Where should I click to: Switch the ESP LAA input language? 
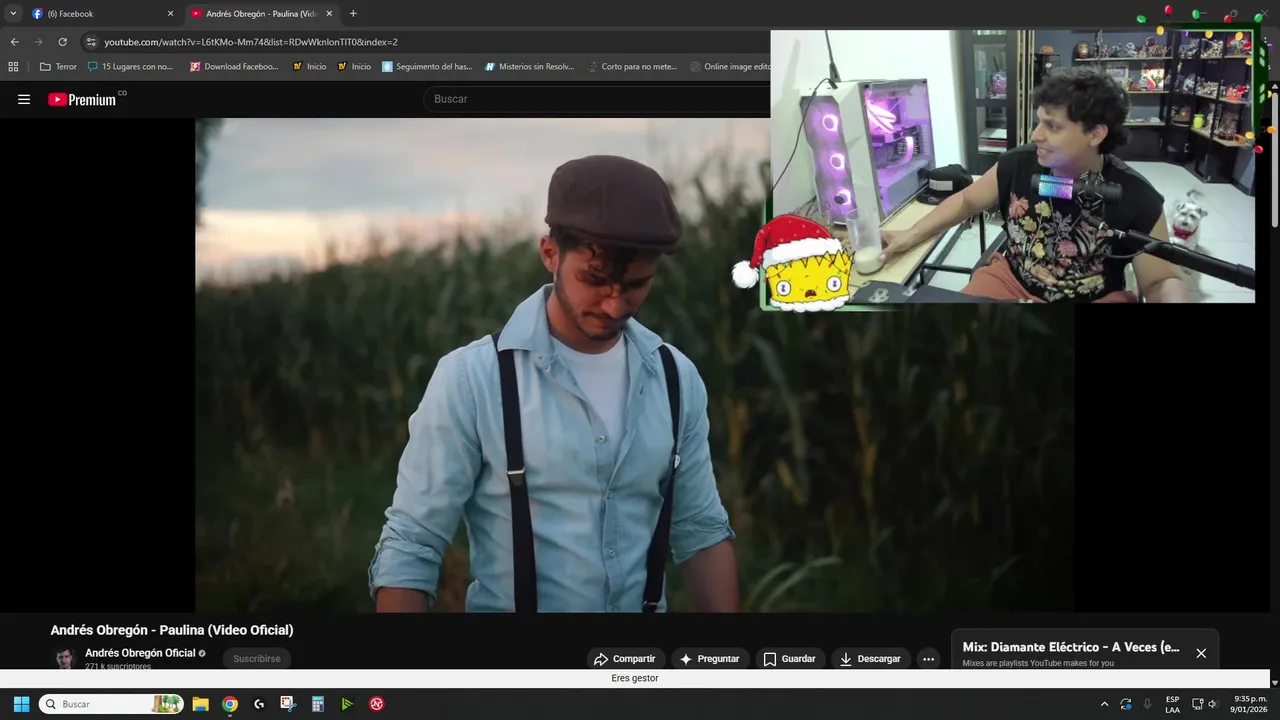(x=1172, y=704)
